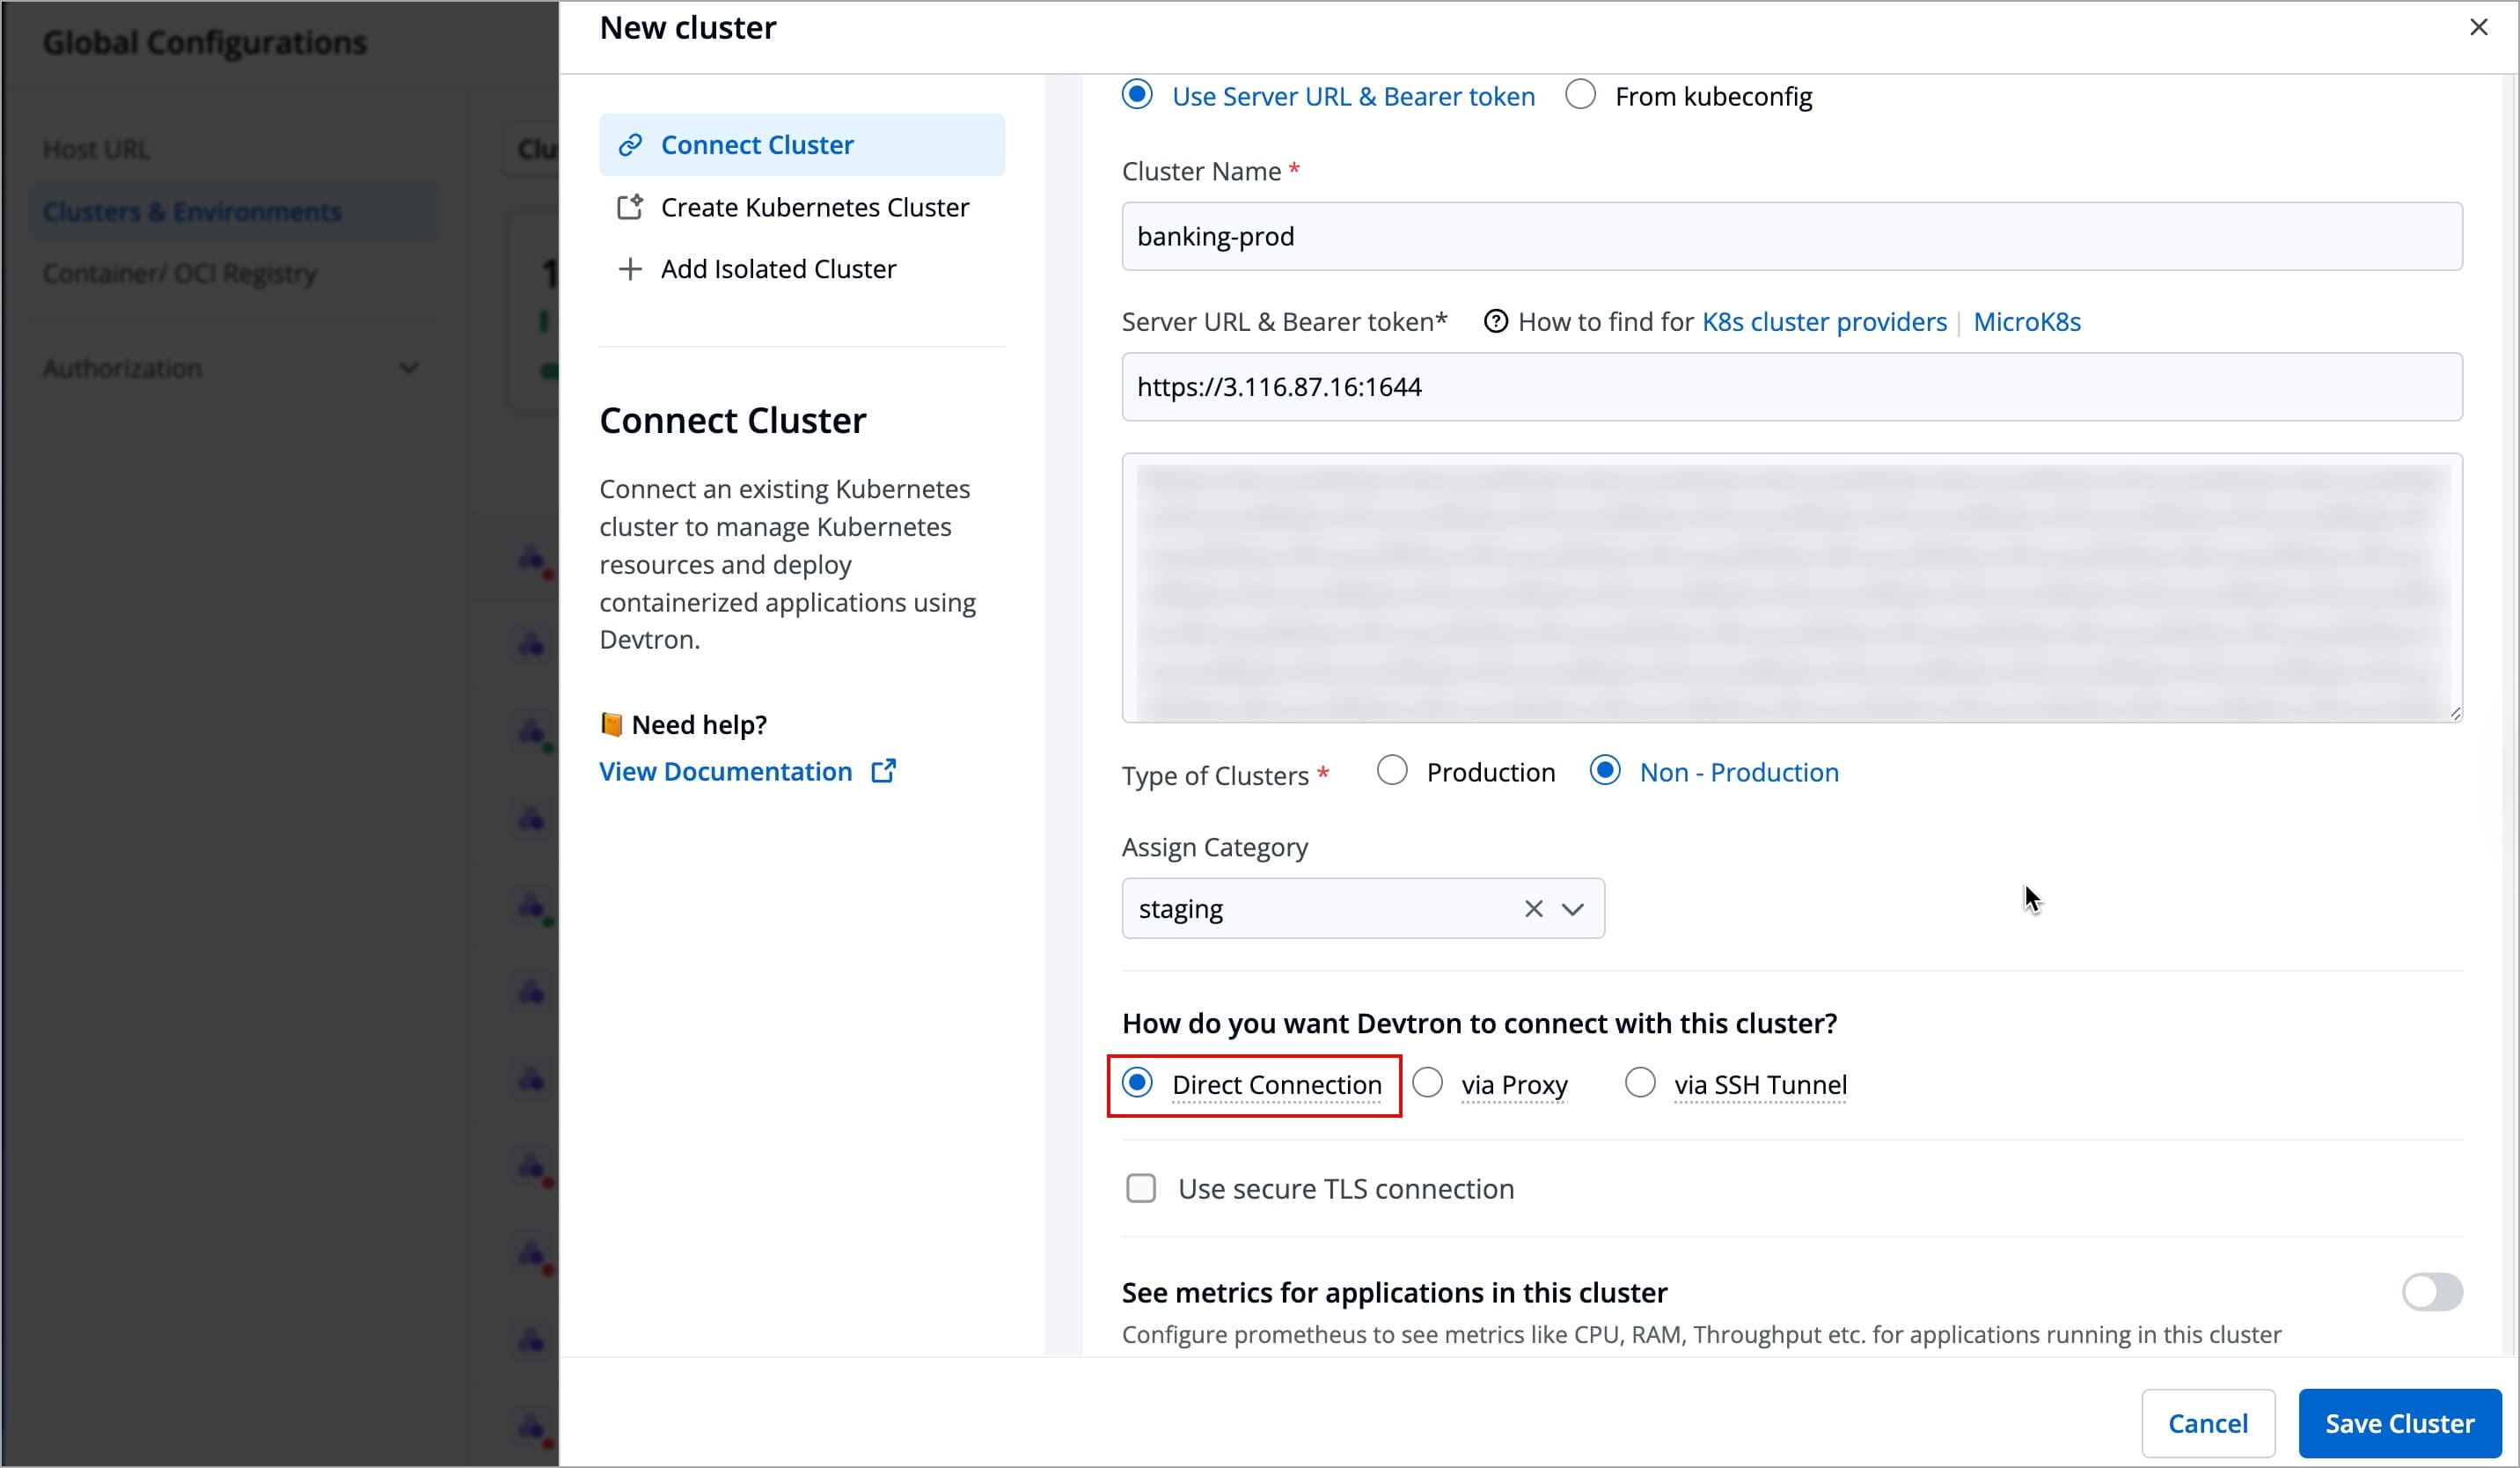Toggle application metrics switch on
The image size is (2520, 1468).
pyautogui.click(x=2432, y=1292)
